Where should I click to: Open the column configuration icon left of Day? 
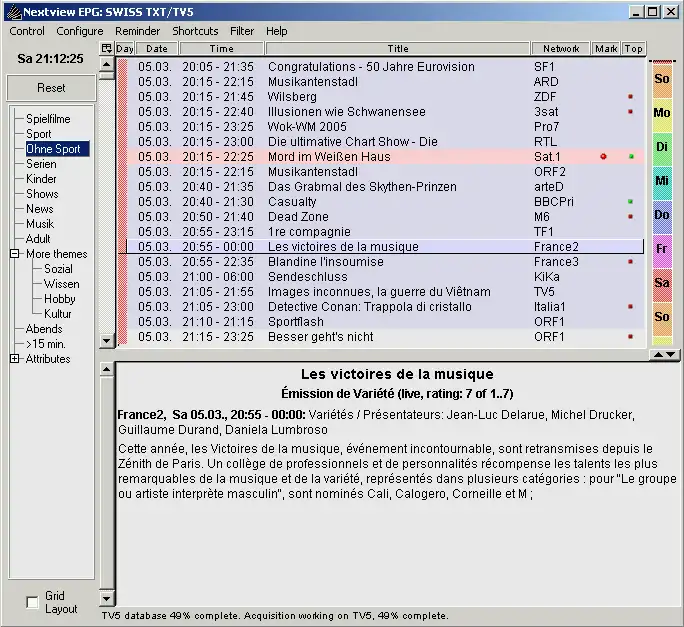pyautogui.click(x=106, y=48)
